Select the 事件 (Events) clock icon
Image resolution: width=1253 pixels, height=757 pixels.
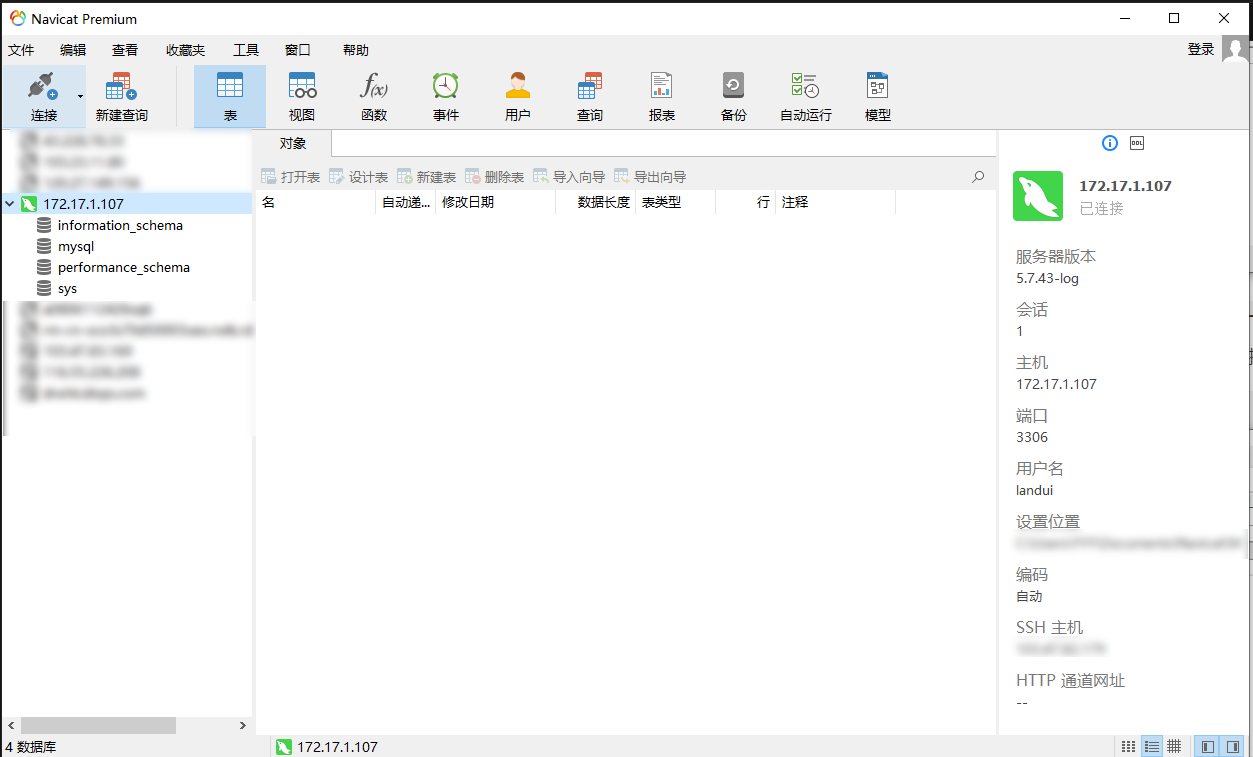coord(445,95)
